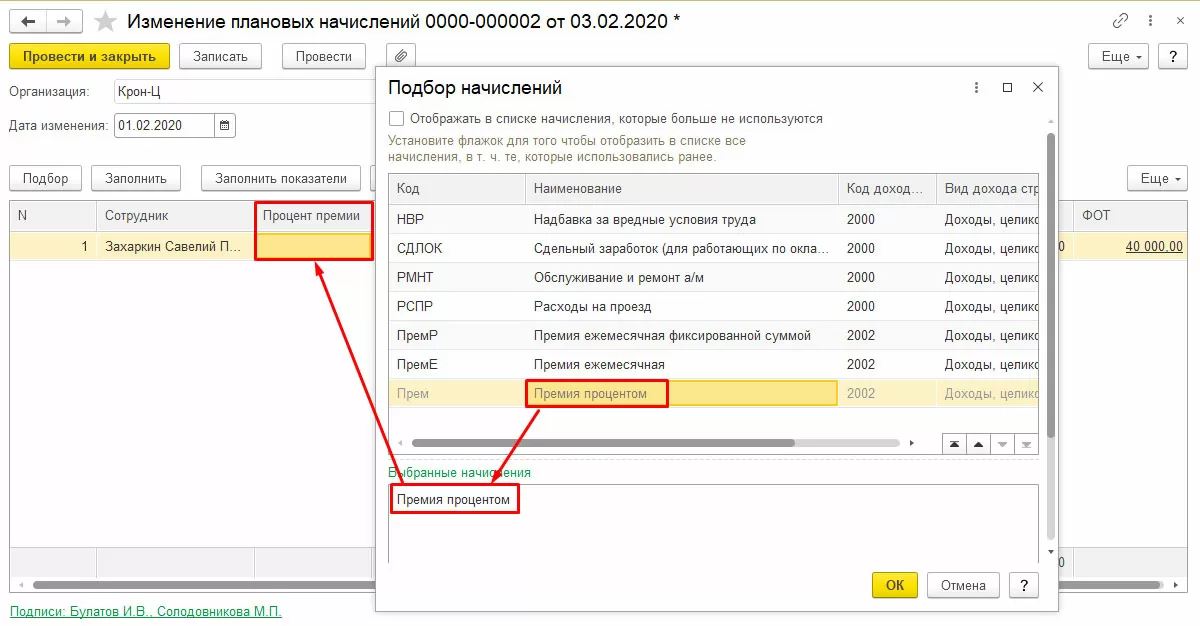Click the СДЛОК code cell

click(x=457, y=248)
